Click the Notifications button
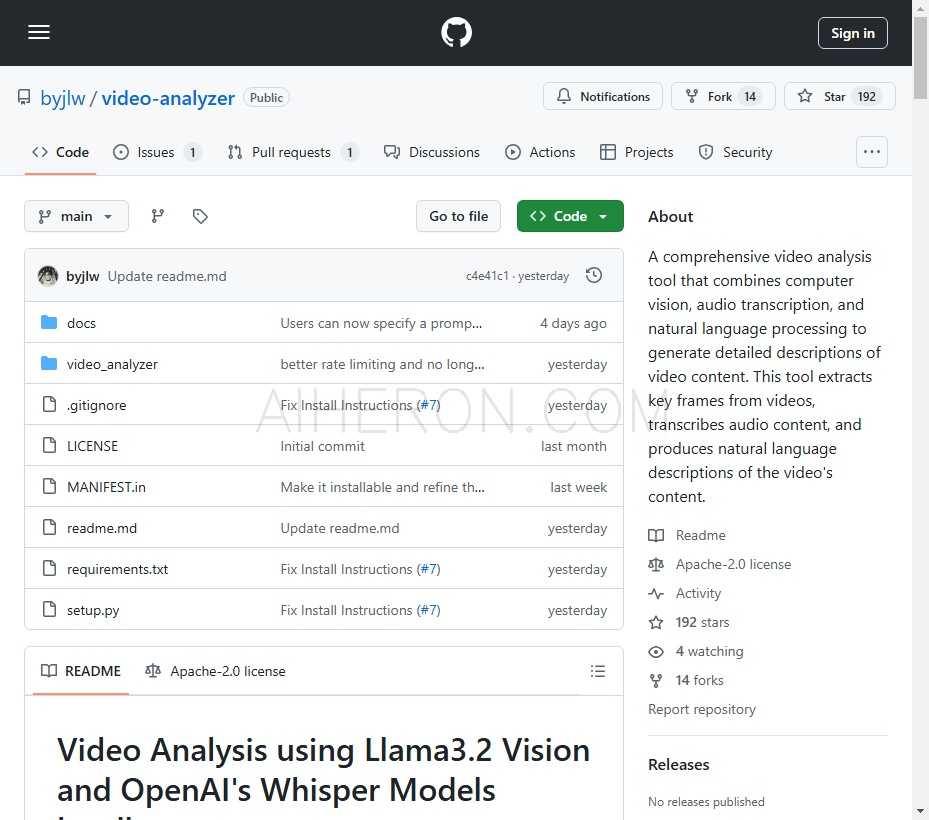The image size is (929, 820). [603, 97]
